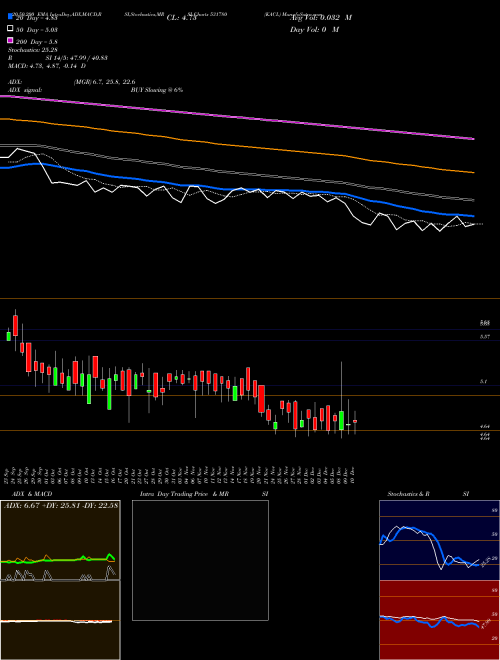Viewport: 500px width, 660px height.
Task: Click the white 50 Day legend swatch
Action: pyautogui.click(x=10, y=29)
